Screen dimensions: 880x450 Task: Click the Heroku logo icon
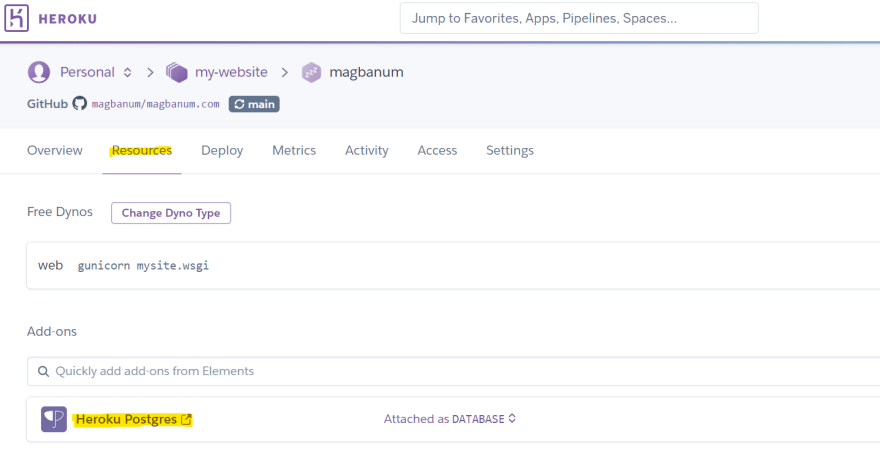16,18
